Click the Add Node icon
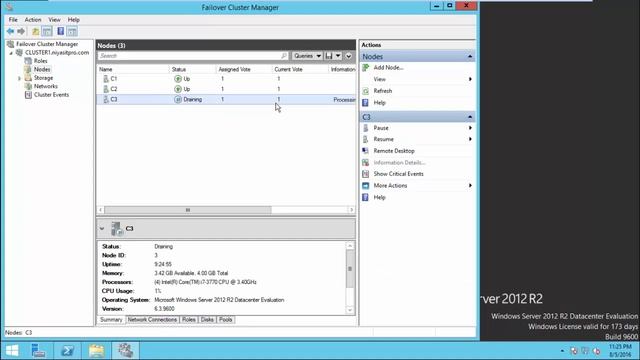This screenshot has height=360, width=640. pos(366,68)
